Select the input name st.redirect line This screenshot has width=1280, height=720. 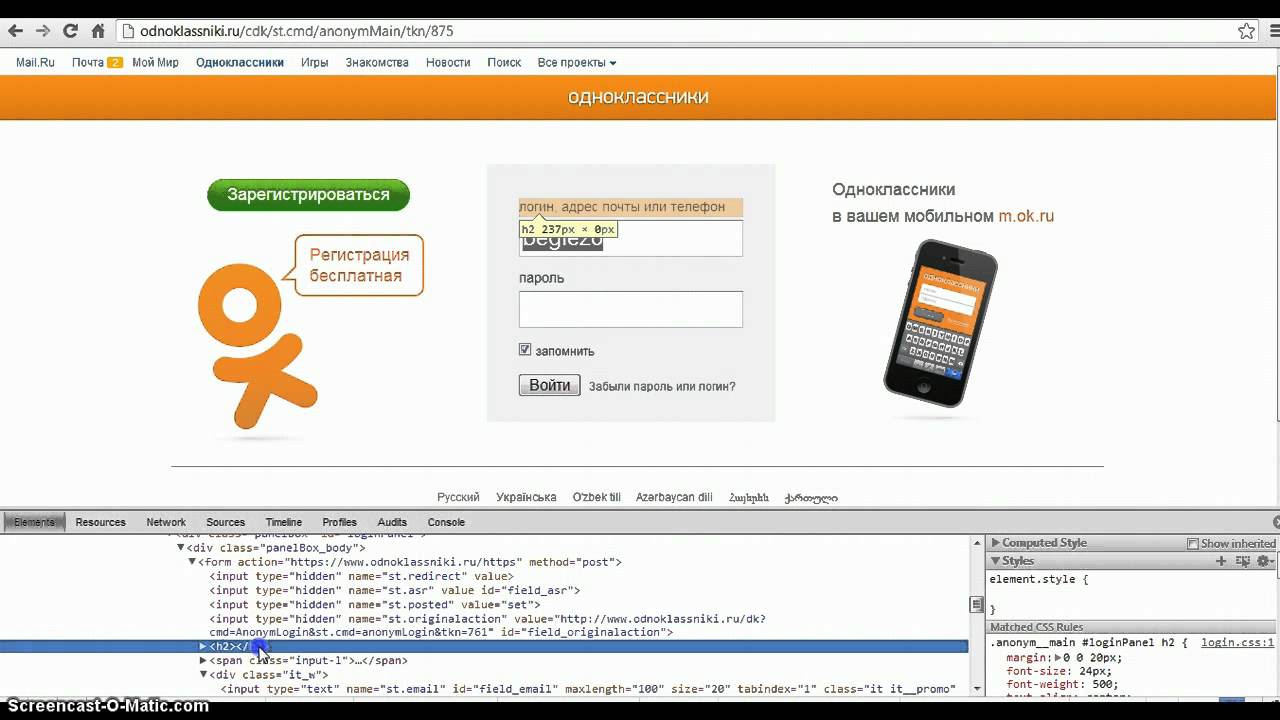361,576
